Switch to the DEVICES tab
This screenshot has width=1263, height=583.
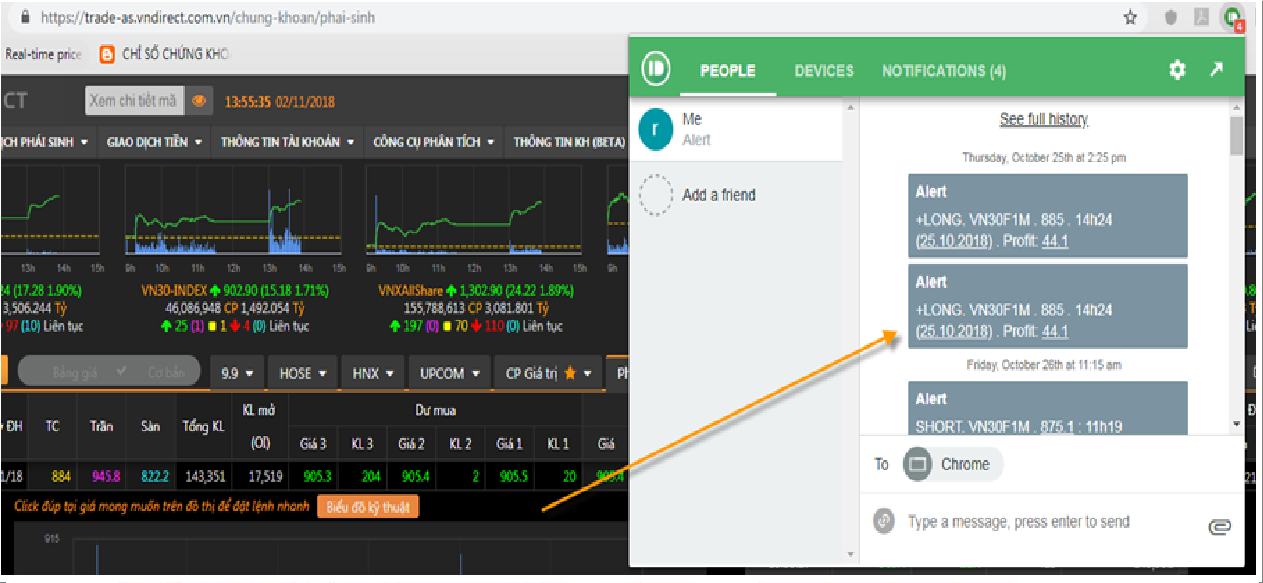pos(824,71)
